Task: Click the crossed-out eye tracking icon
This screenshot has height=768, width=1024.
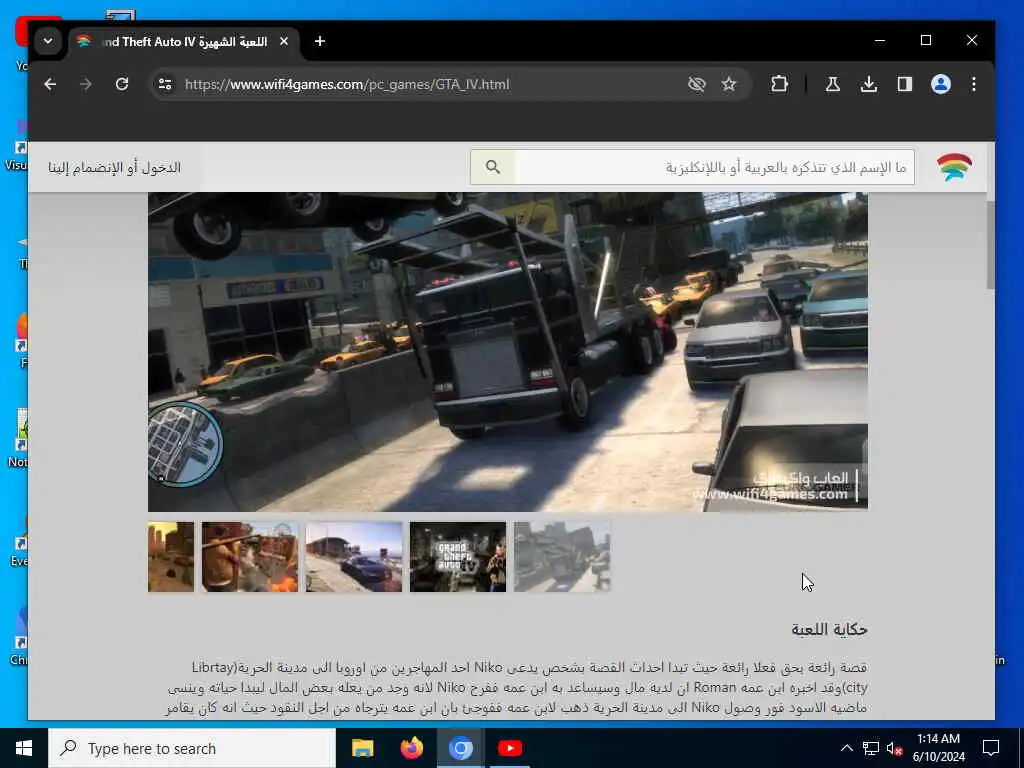Action: (697, 84)
